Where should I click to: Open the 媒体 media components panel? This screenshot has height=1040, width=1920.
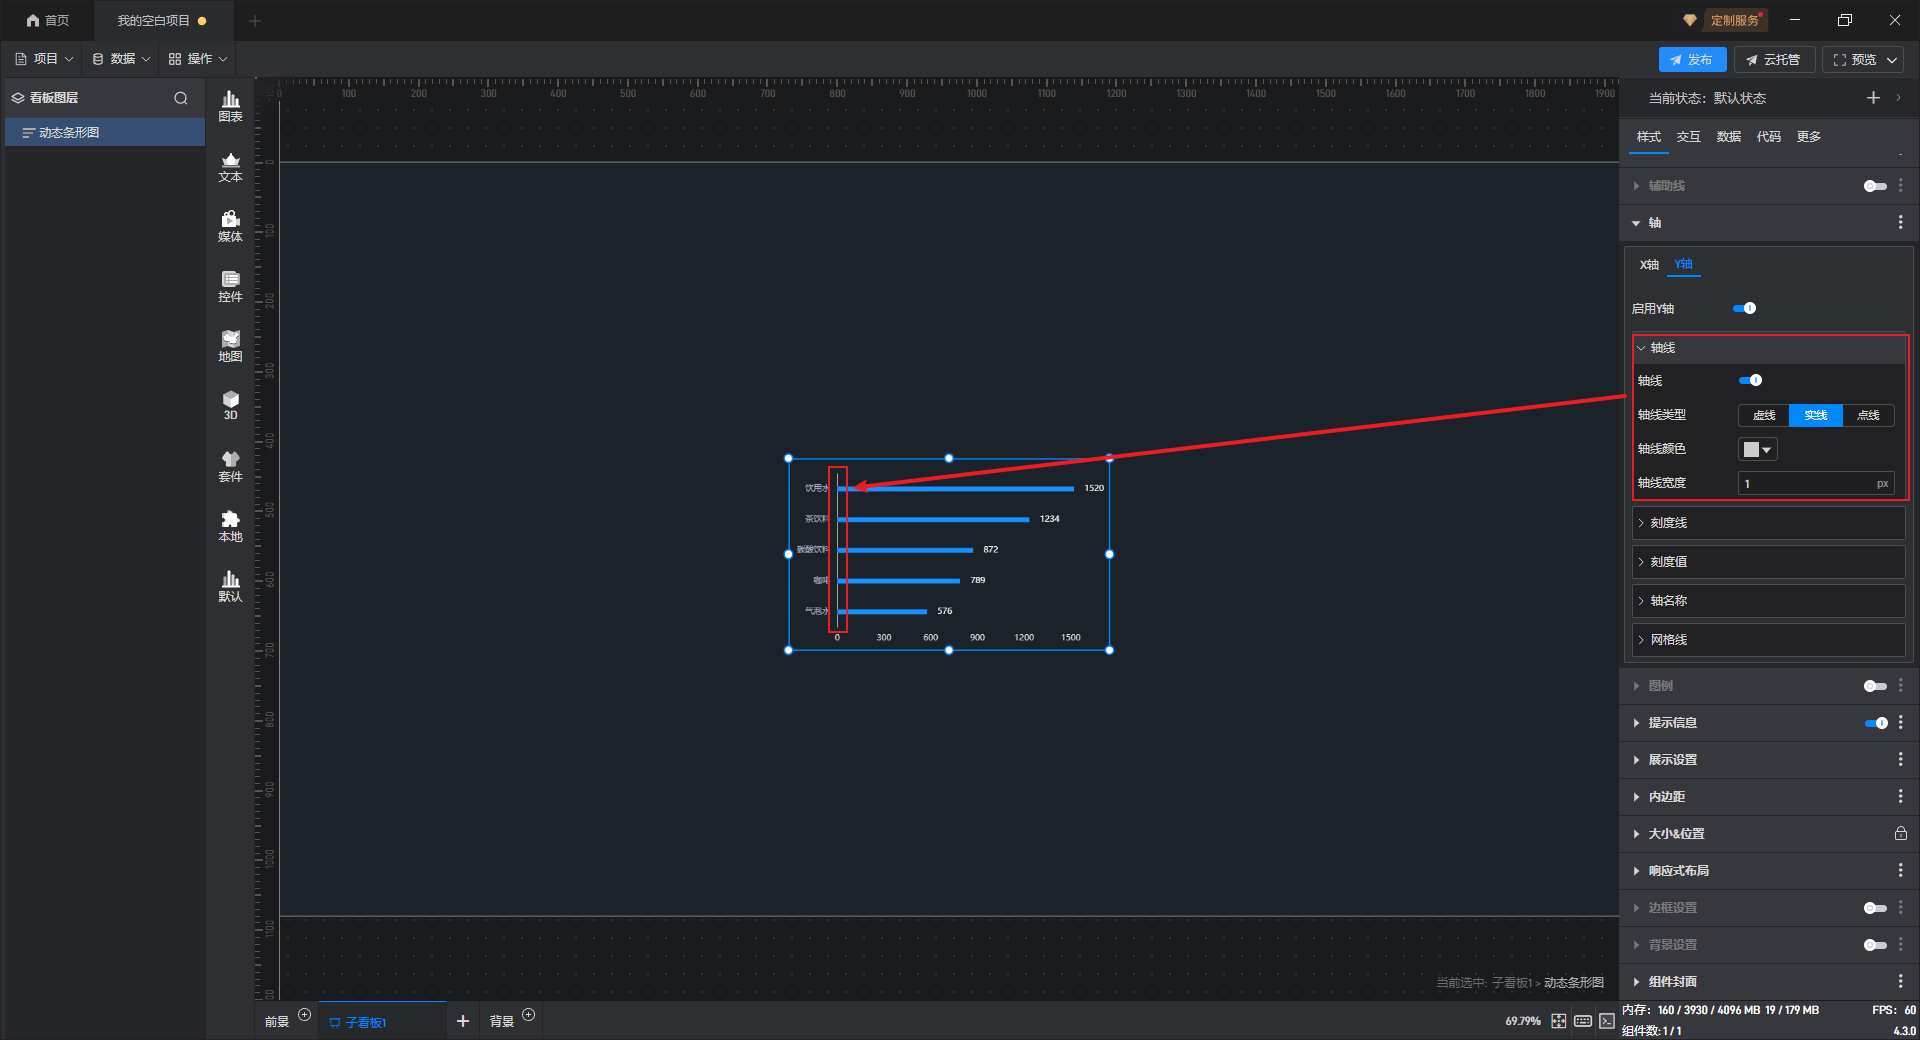(230, 226)
